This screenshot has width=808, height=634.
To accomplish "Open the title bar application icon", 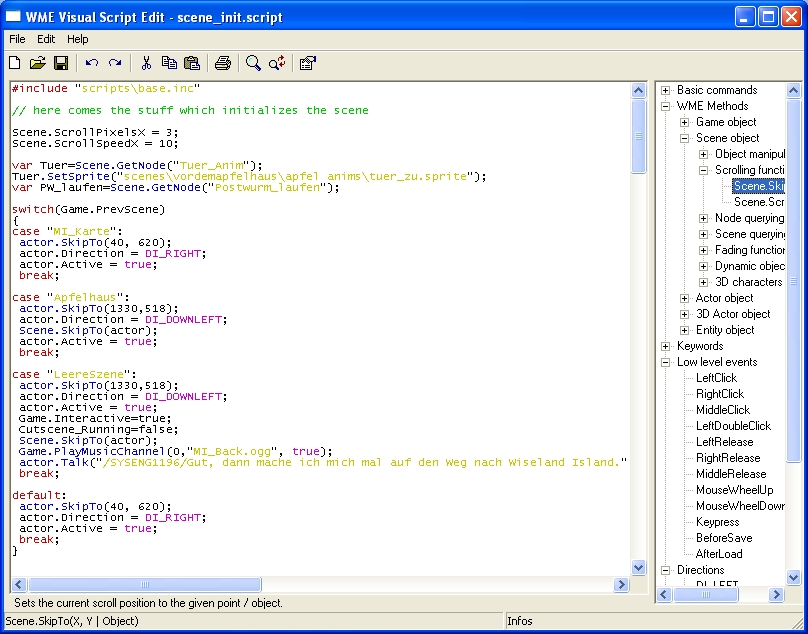I will [13, 17].
